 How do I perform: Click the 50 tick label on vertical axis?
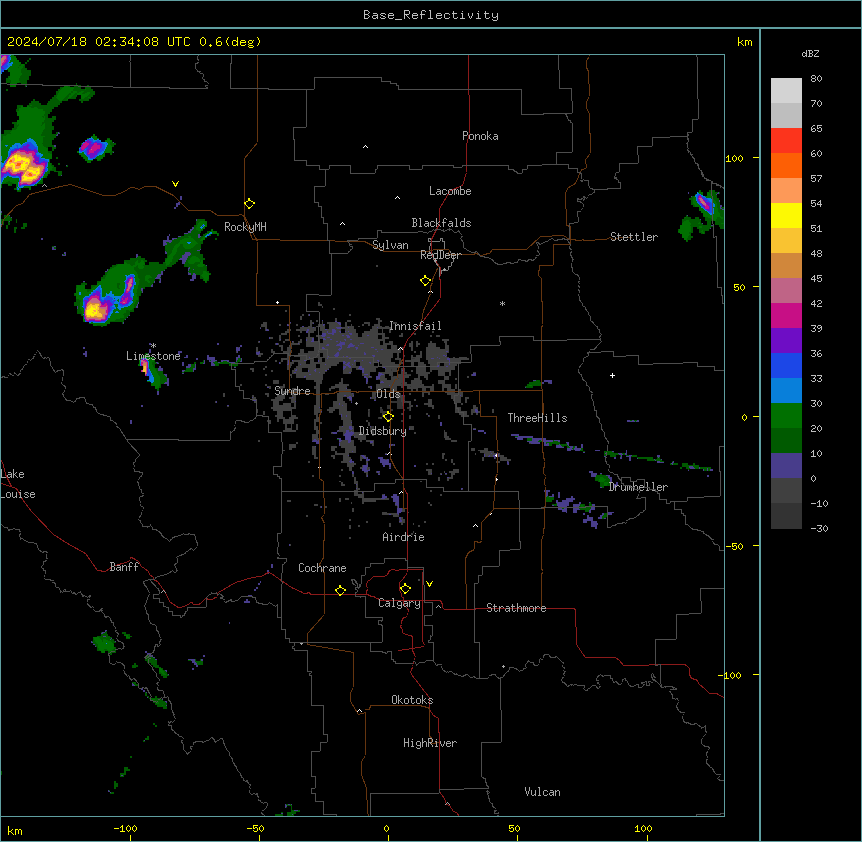[739, 287]
